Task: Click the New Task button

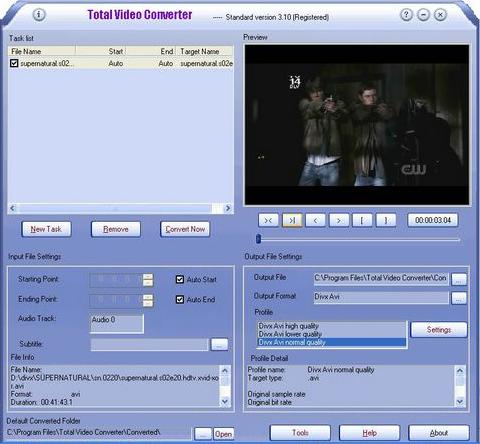Action: pos(46,229)
